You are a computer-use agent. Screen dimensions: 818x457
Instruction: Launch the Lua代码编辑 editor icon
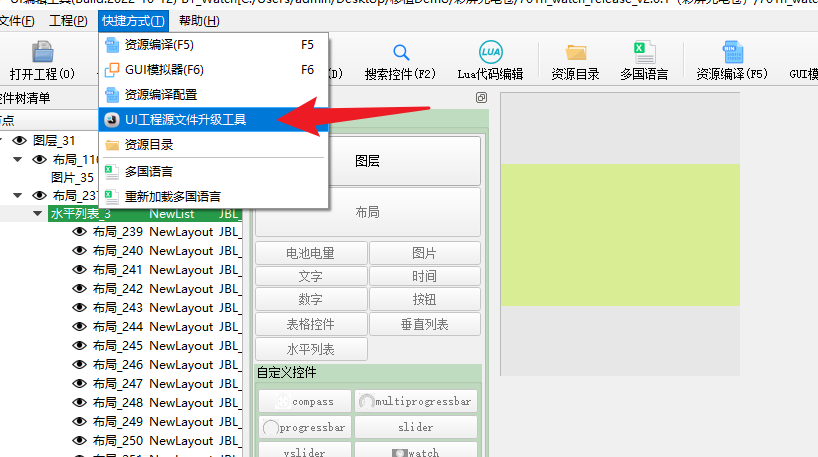coord(490,52)
